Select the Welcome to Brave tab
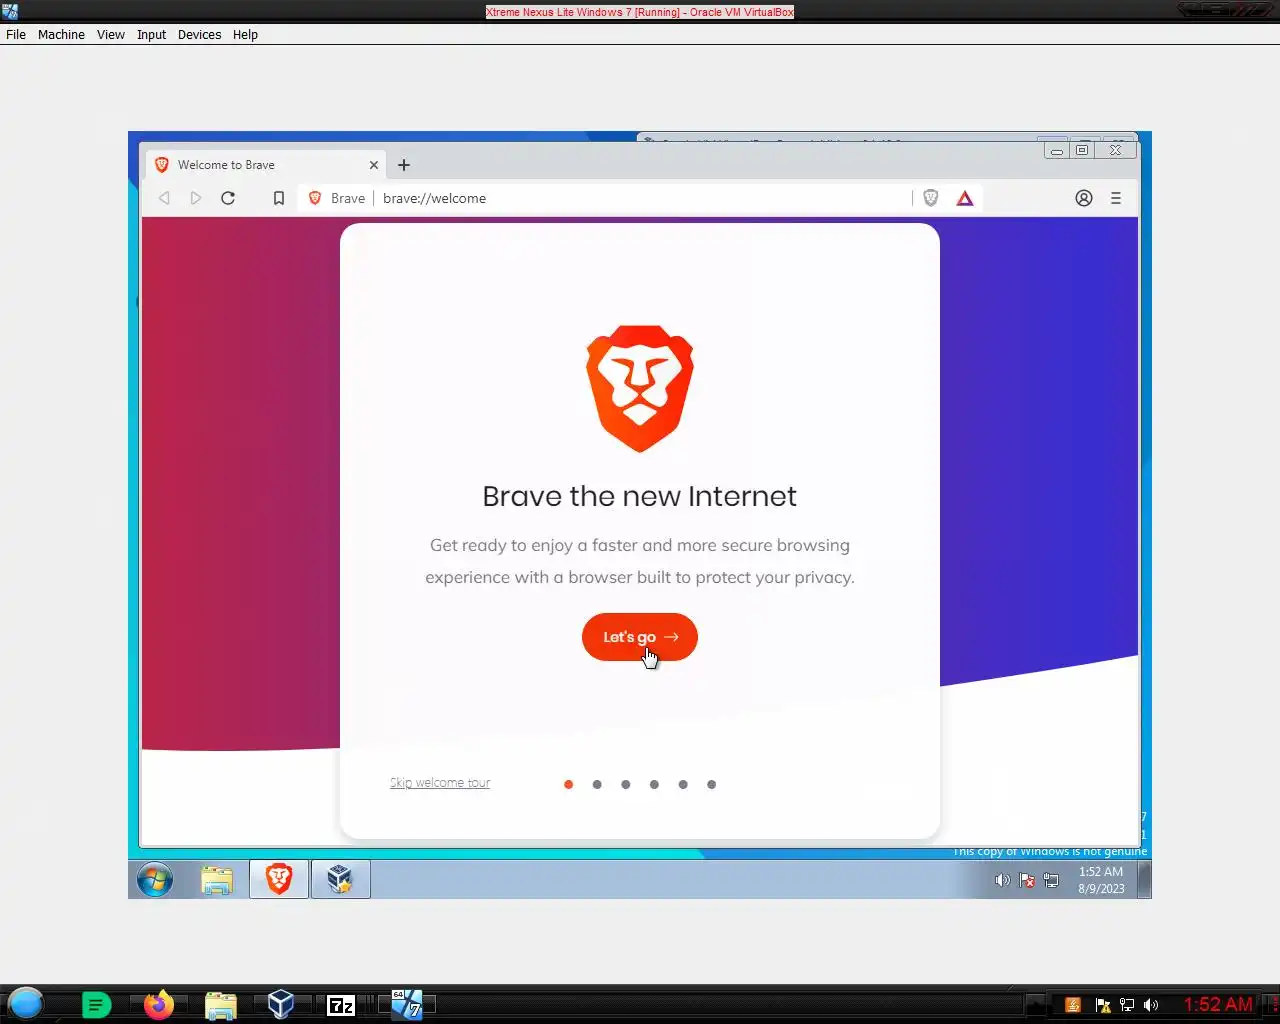Image resolution: width=1280 pixels, height=1024 pixels. click(x=265, y=165)
